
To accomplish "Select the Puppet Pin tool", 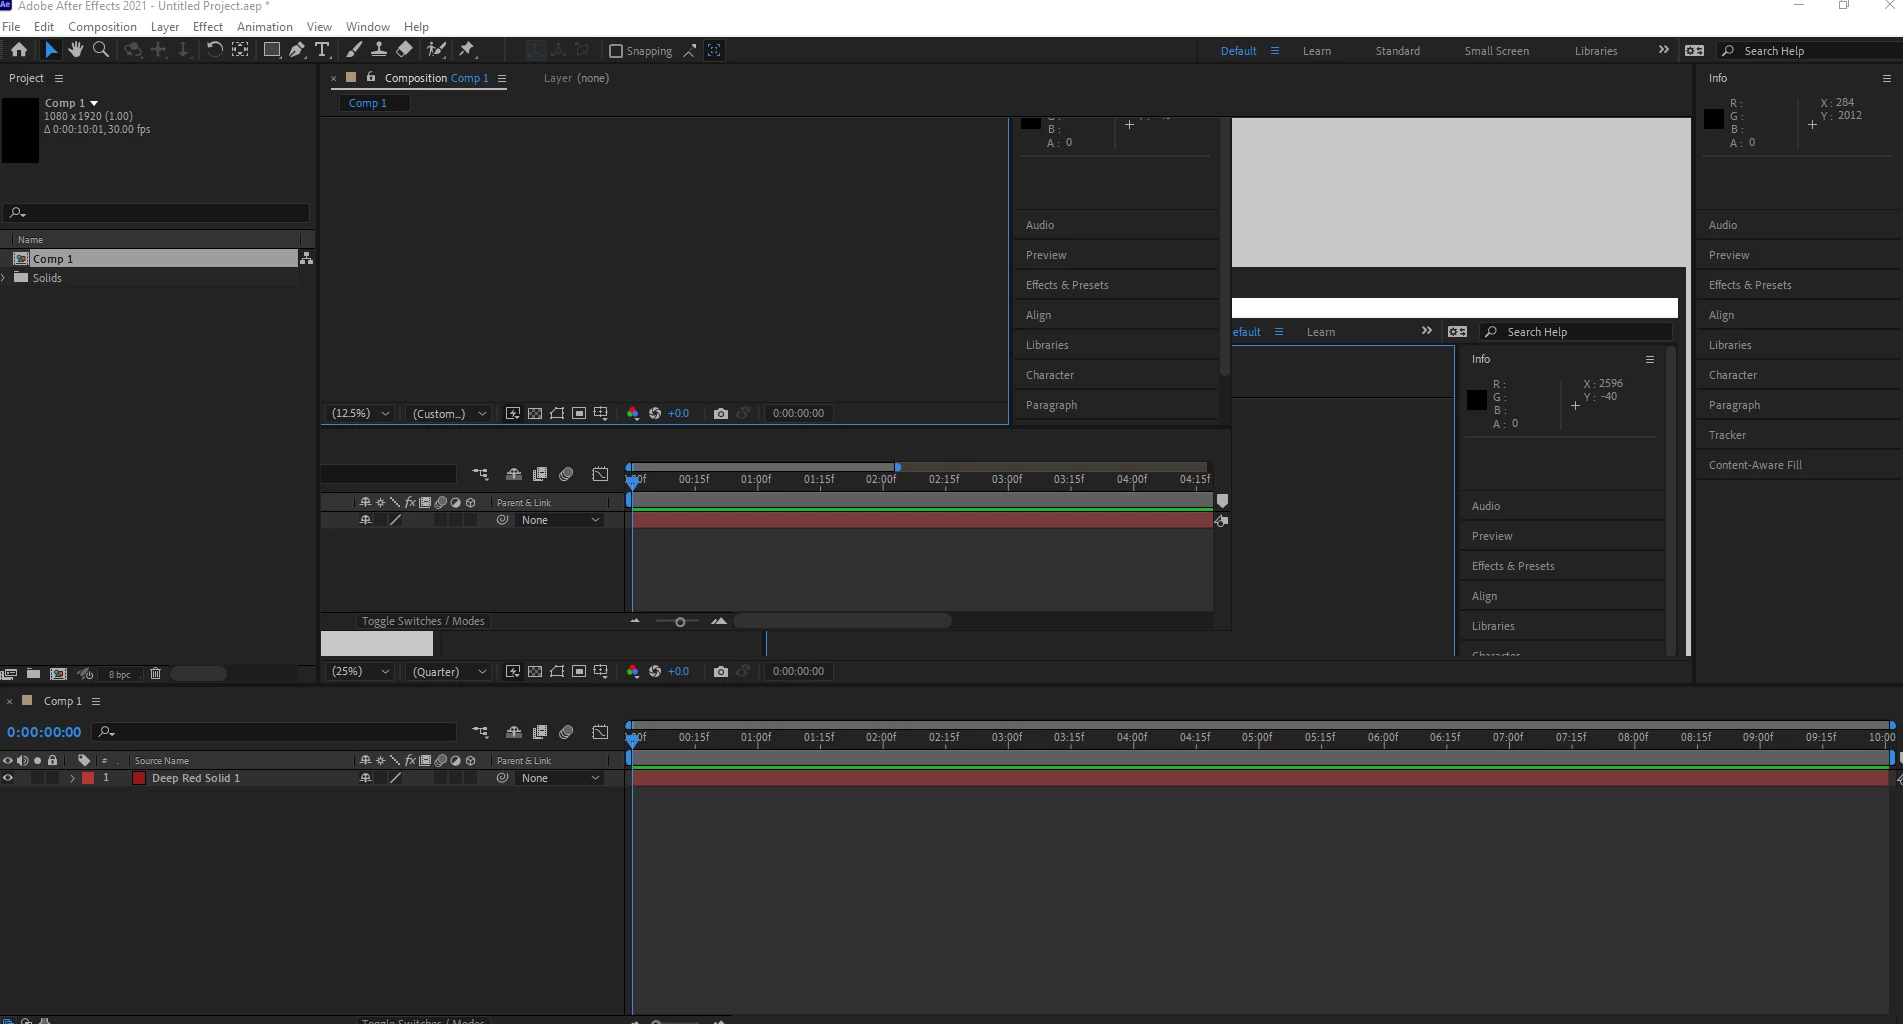I will click(467, 49).
